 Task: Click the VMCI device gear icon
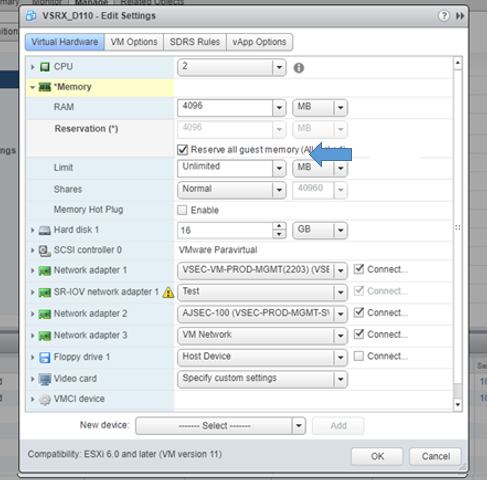pyautogui.click(x=45, y=399)
